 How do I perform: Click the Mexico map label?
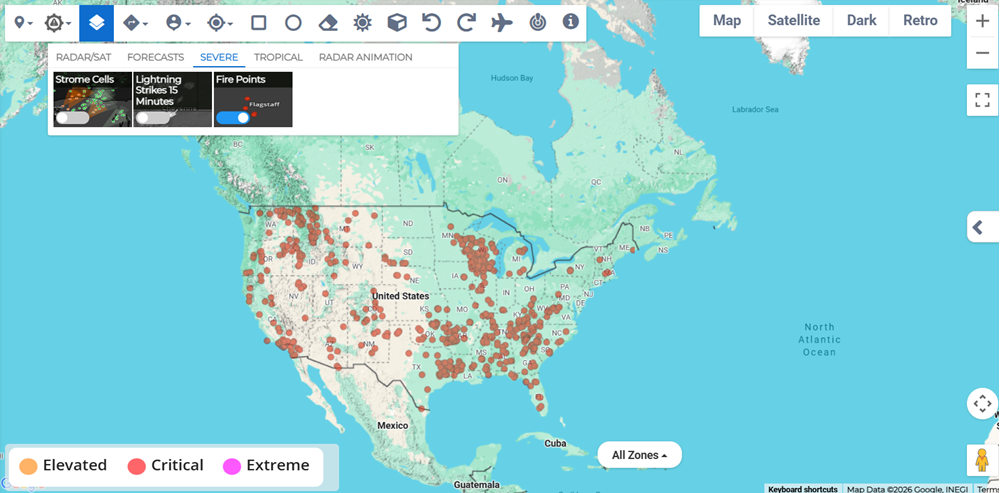coord(392,425)
